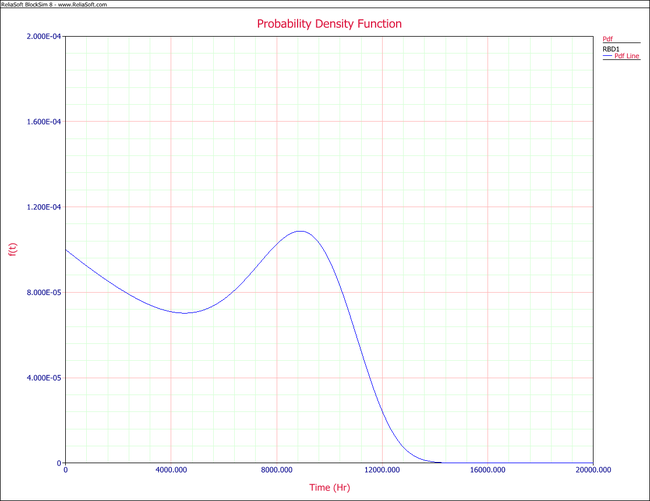Click the 1.600E-04 y-axis tick label
The width and height of the screenshot is (650, 501).
pos(42,122)
